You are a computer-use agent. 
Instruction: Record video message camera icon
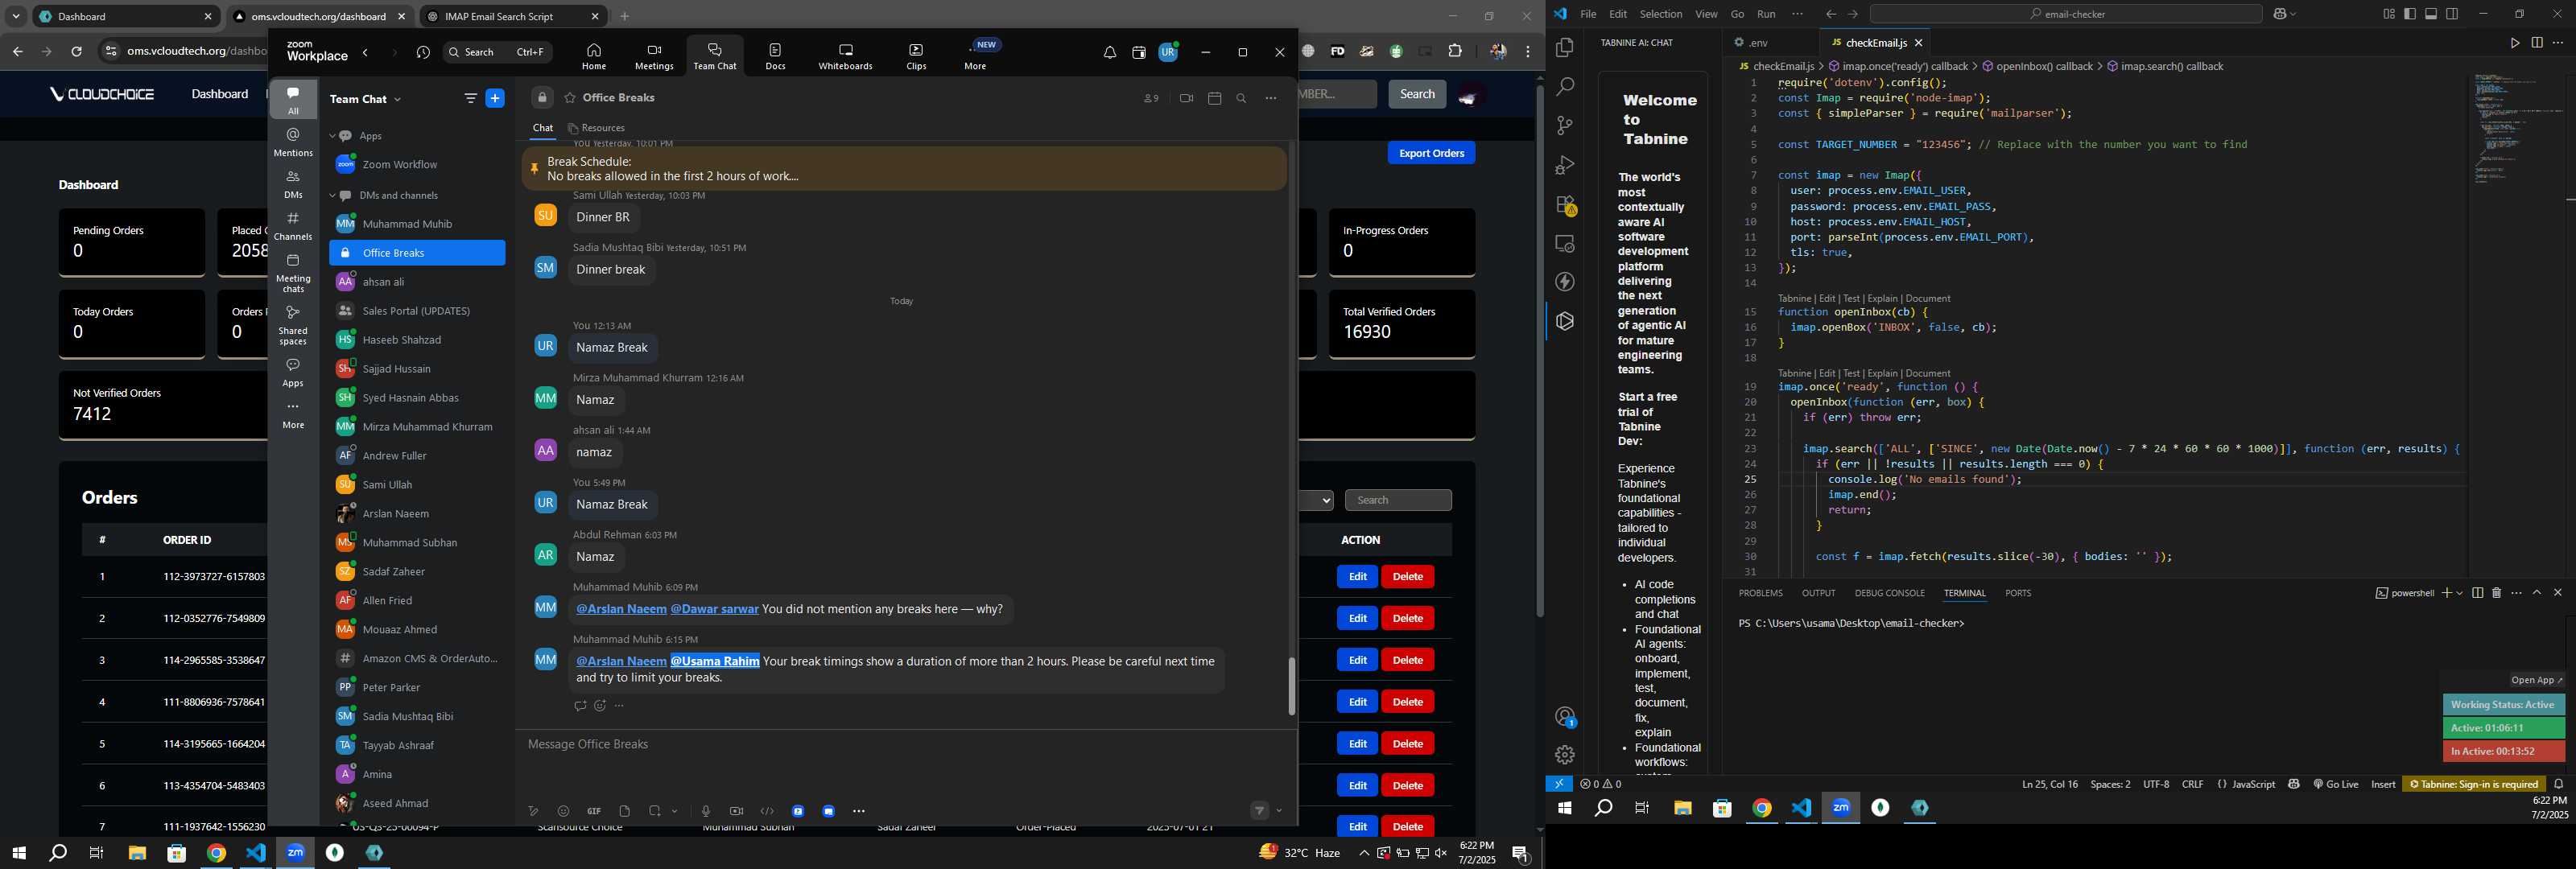[x=737, y=811]
